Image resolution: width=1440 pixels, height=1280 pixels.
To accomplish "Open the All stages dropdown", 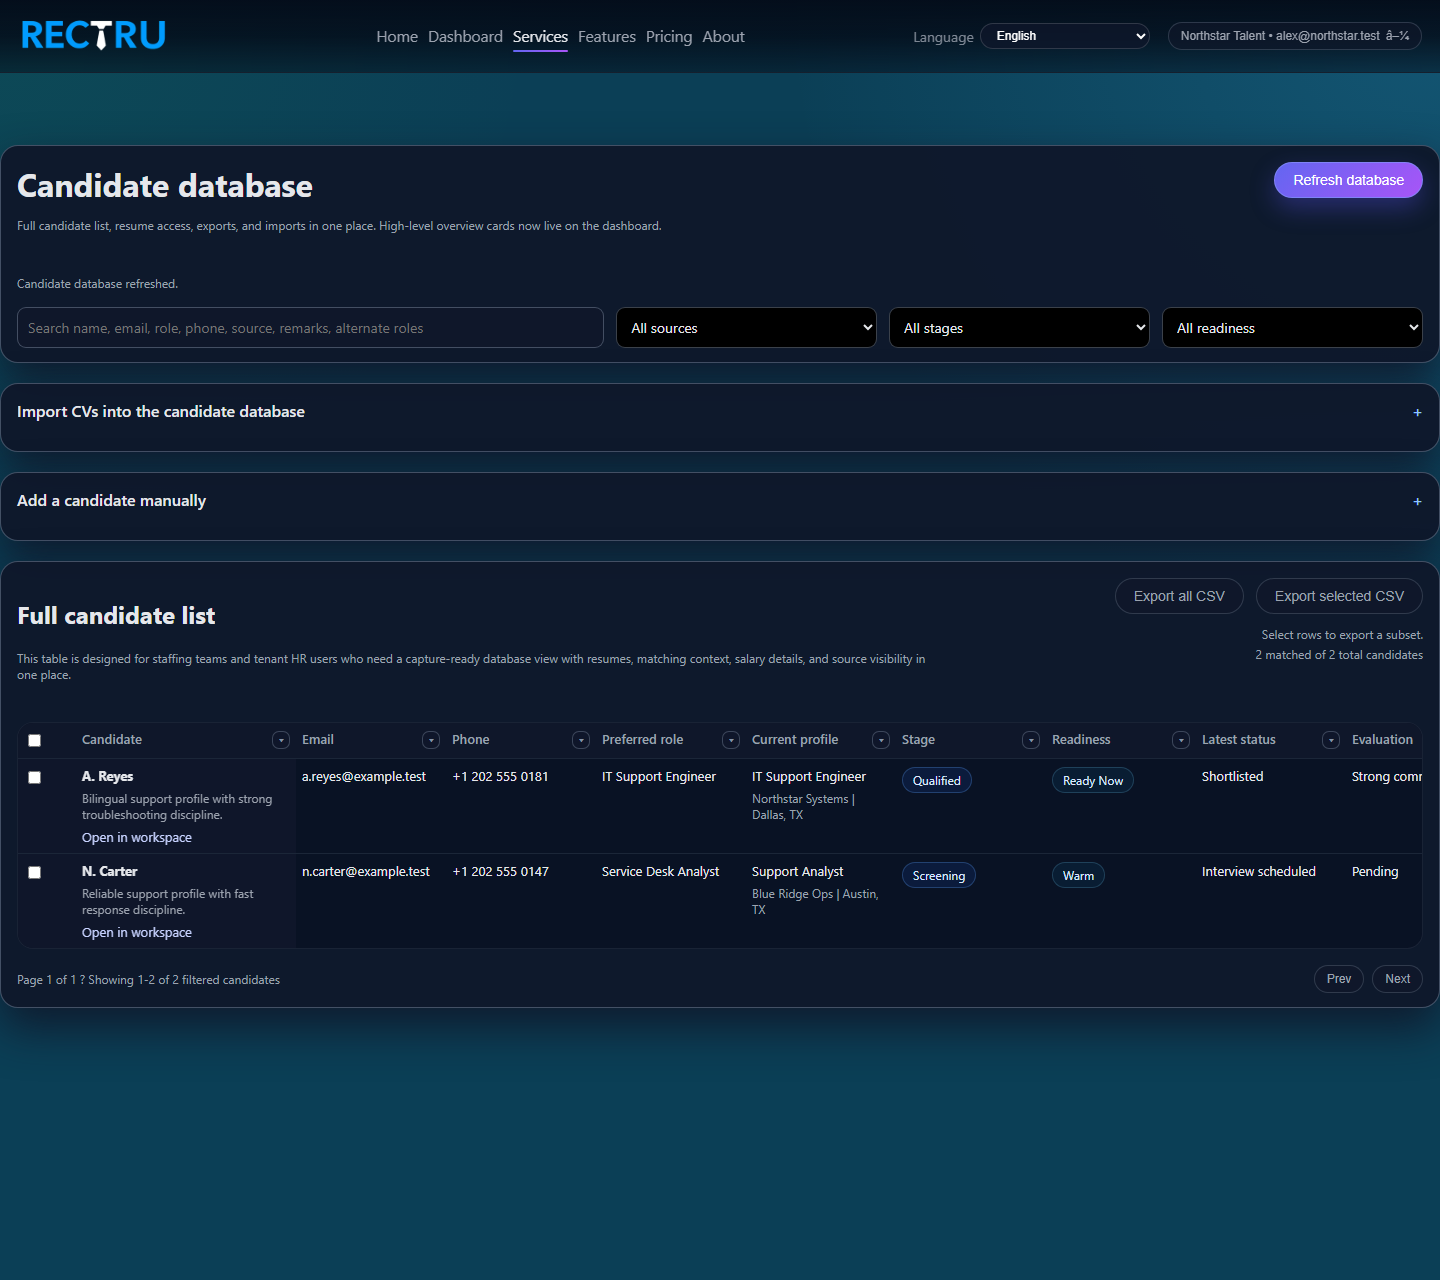I will tap(1019, 327).
